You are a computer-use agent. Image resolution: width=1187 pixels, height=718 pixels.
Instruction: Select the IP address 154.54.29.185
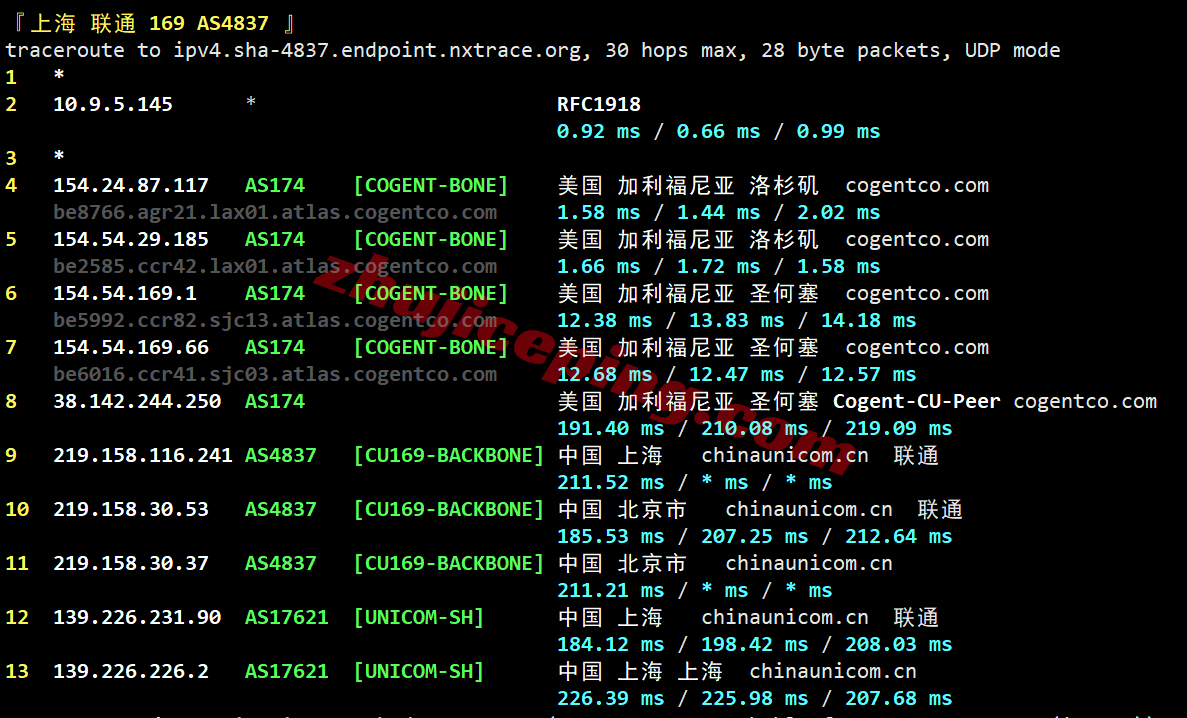131,239
